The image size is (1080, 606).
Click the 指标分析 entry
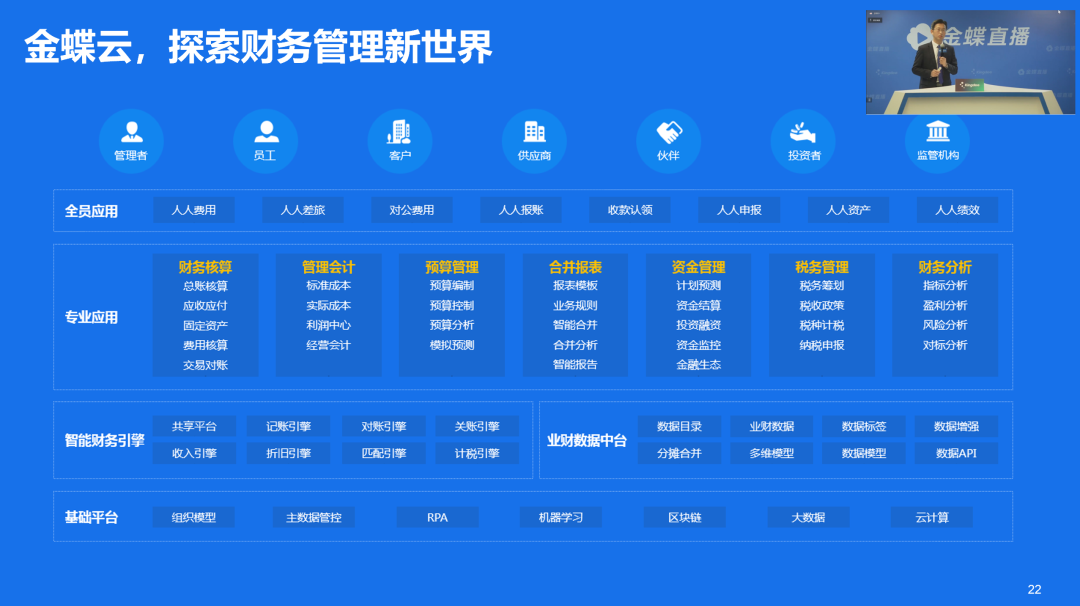point(945,286)
